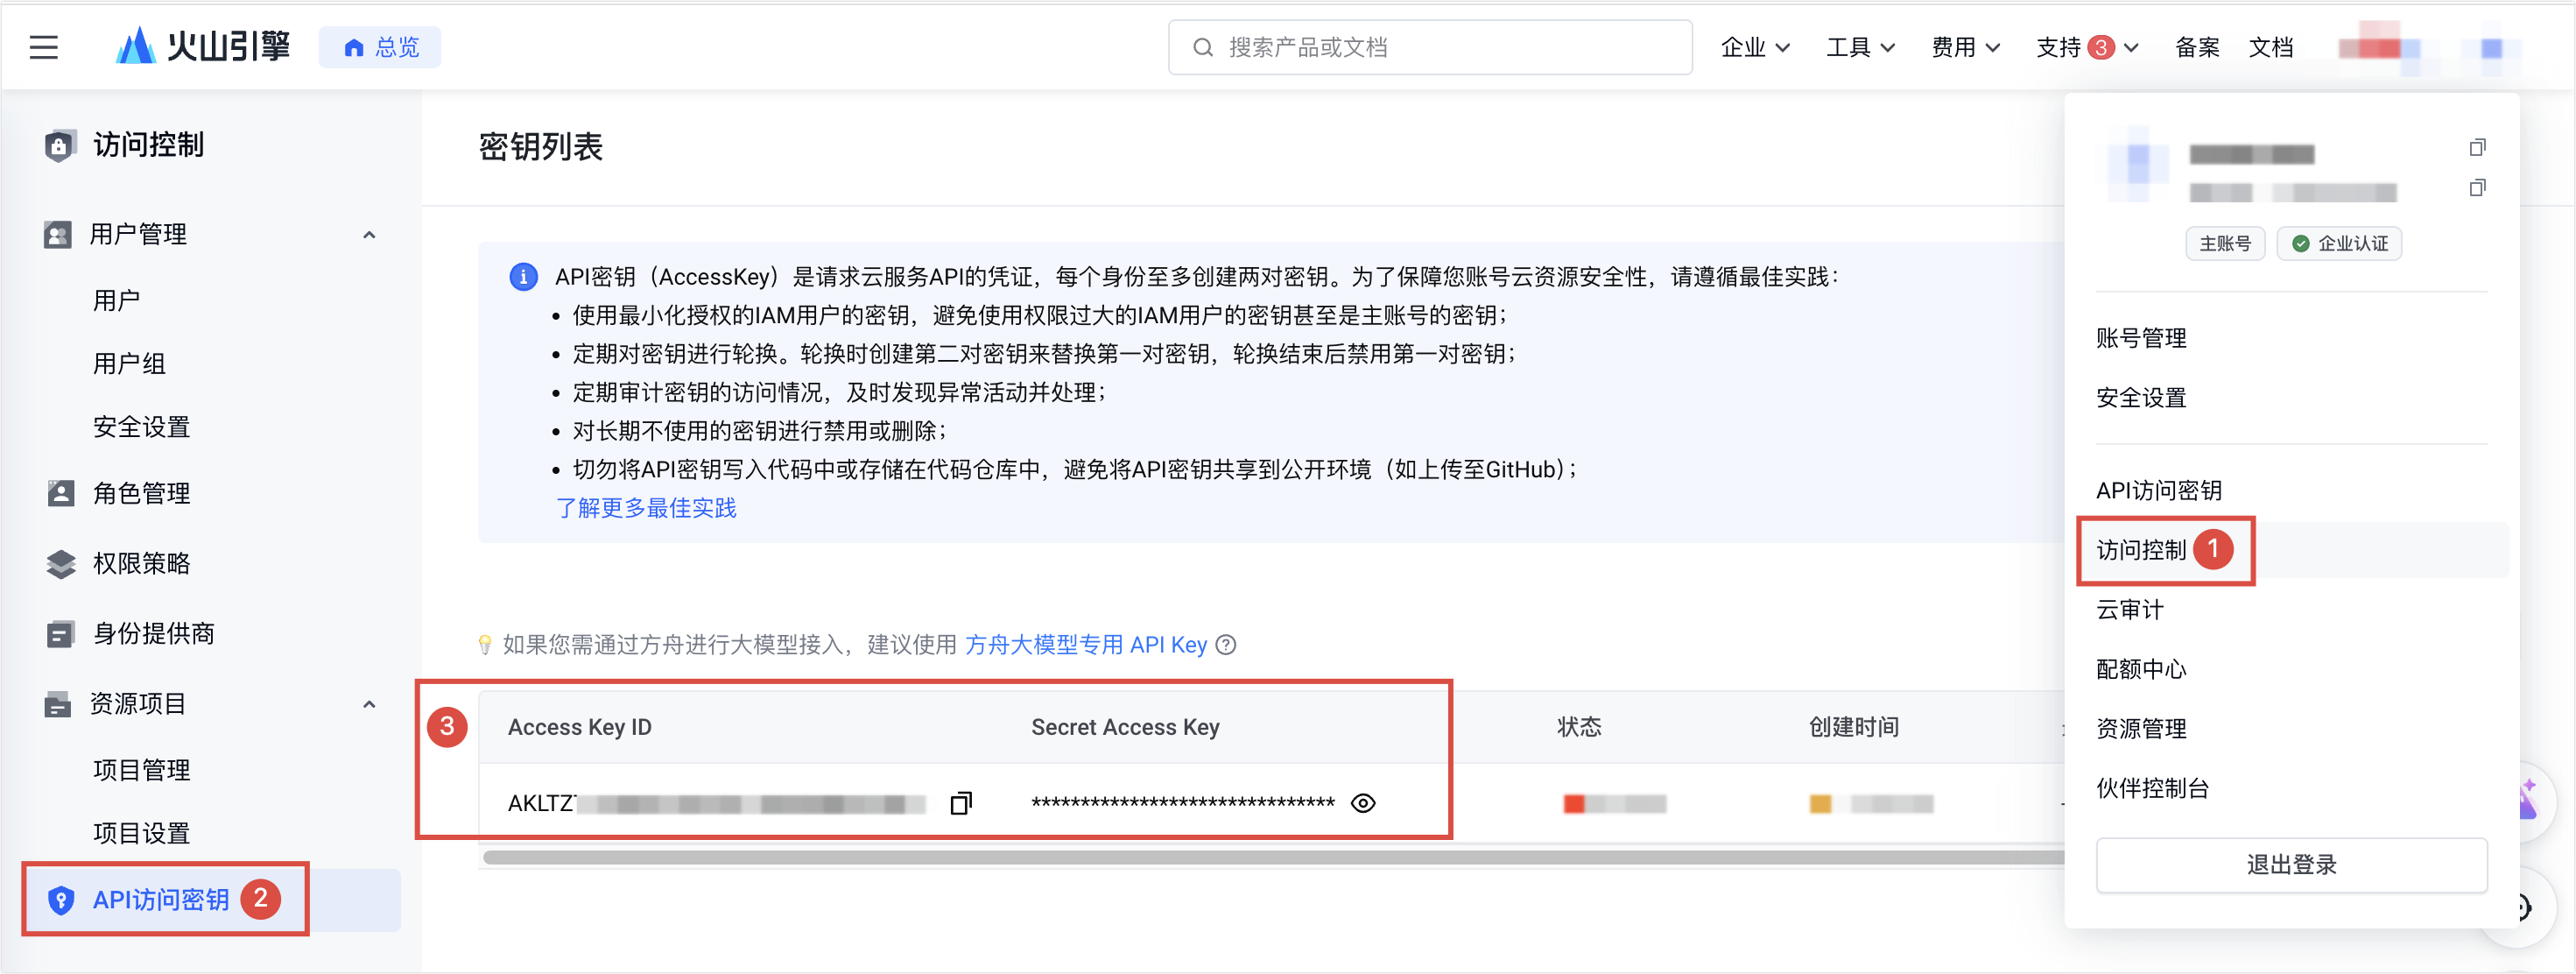2576x974 pixels.
Task: Open 用户组 in the sidebar
Action: [129, 363]
